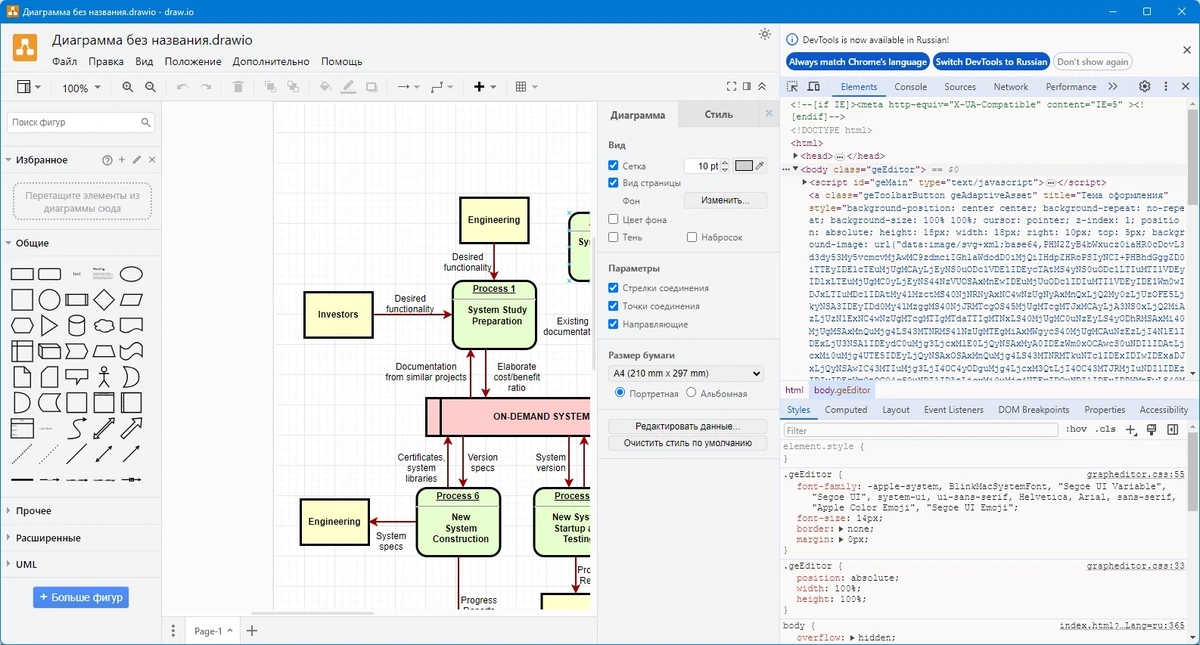Click the DevTools inspect element icon
This screenshot has width=1200, height=645.
(794, 87)
